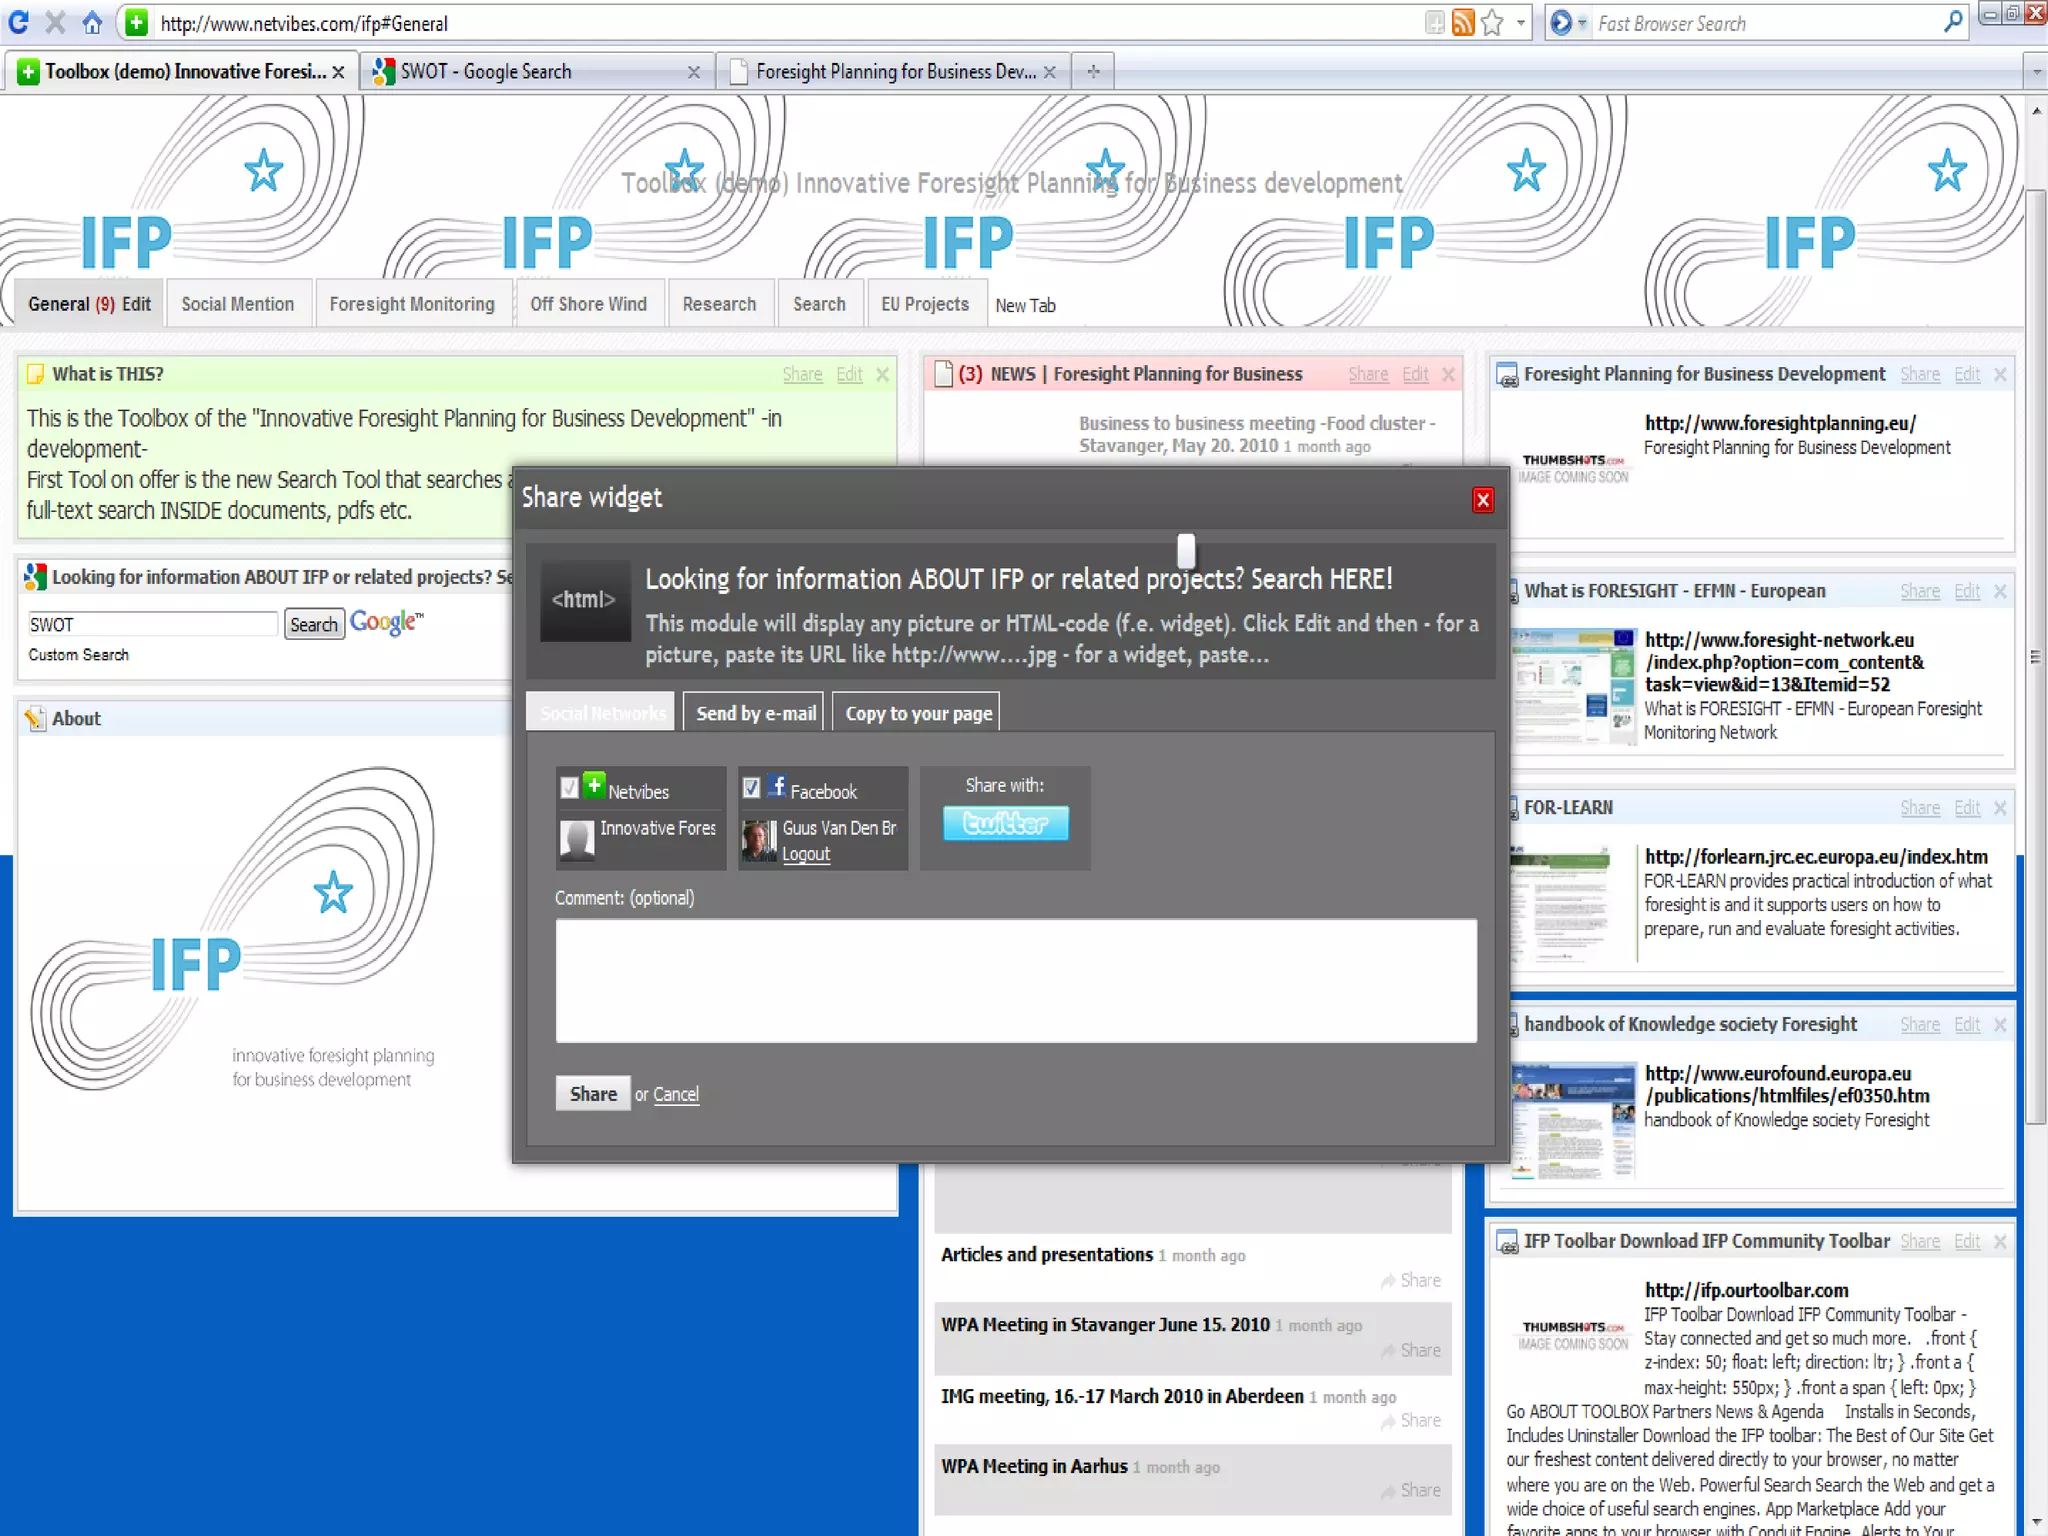Select the Copy to your page tab
This screenshot has width=2048, height=1536.
(918, 713)
